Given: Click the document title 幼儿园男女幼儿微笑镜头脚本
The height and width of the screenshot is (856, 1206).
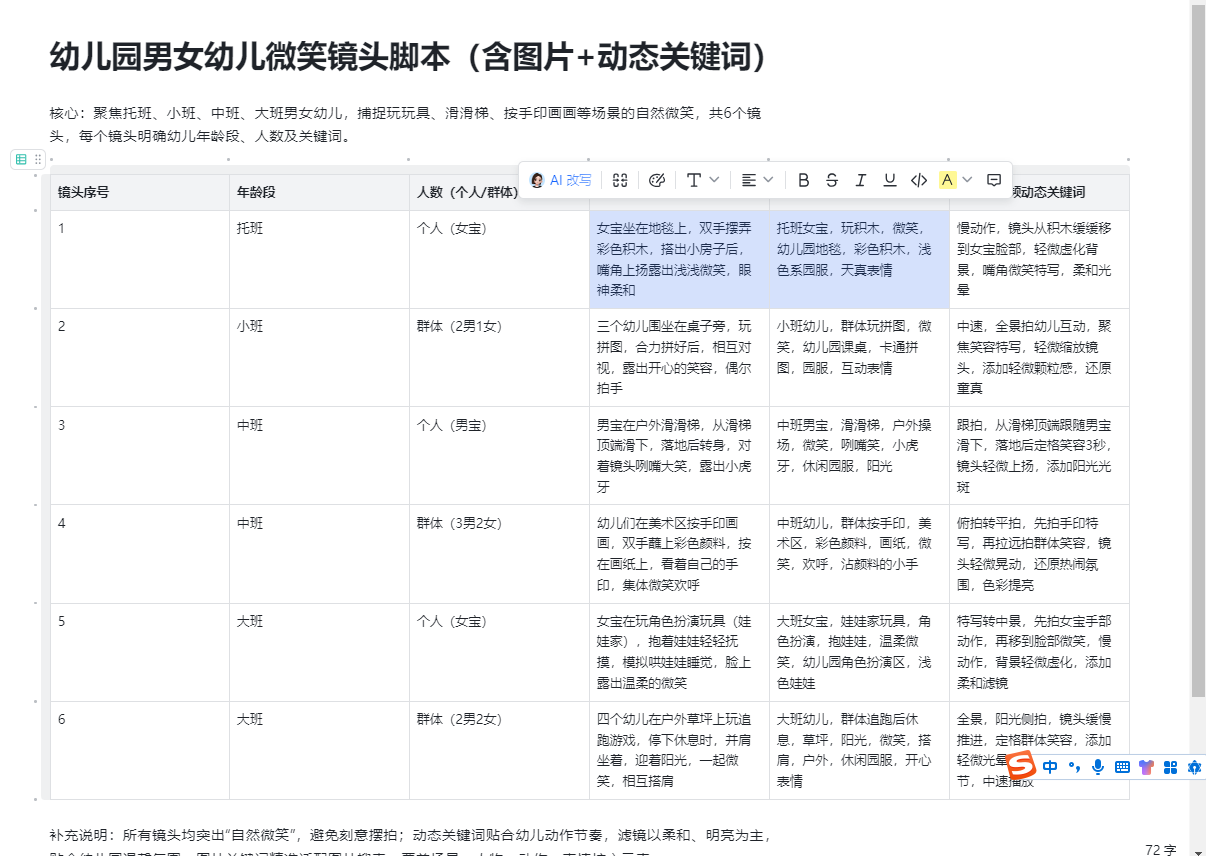Looking at the screenshot, I should tap(409, 57).
